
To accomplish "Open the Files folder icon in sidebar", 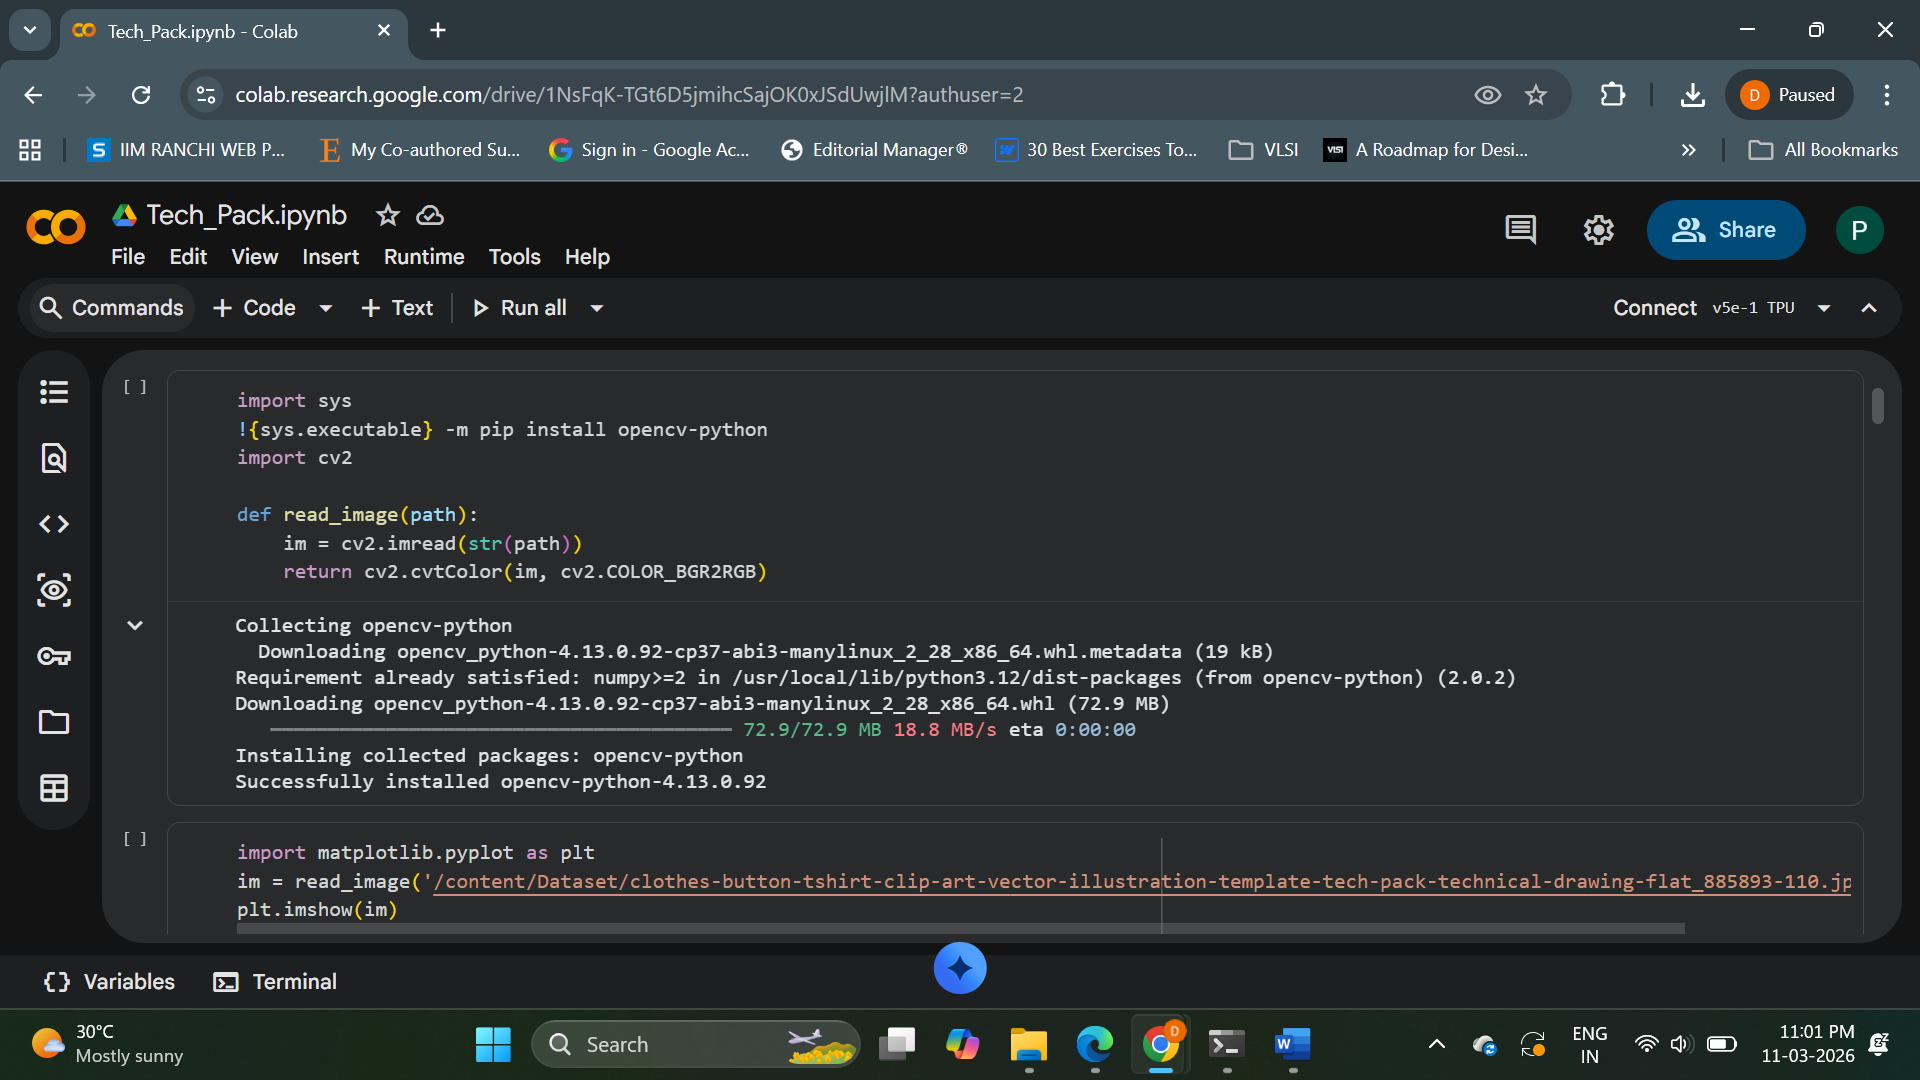I will pos(54,722).
